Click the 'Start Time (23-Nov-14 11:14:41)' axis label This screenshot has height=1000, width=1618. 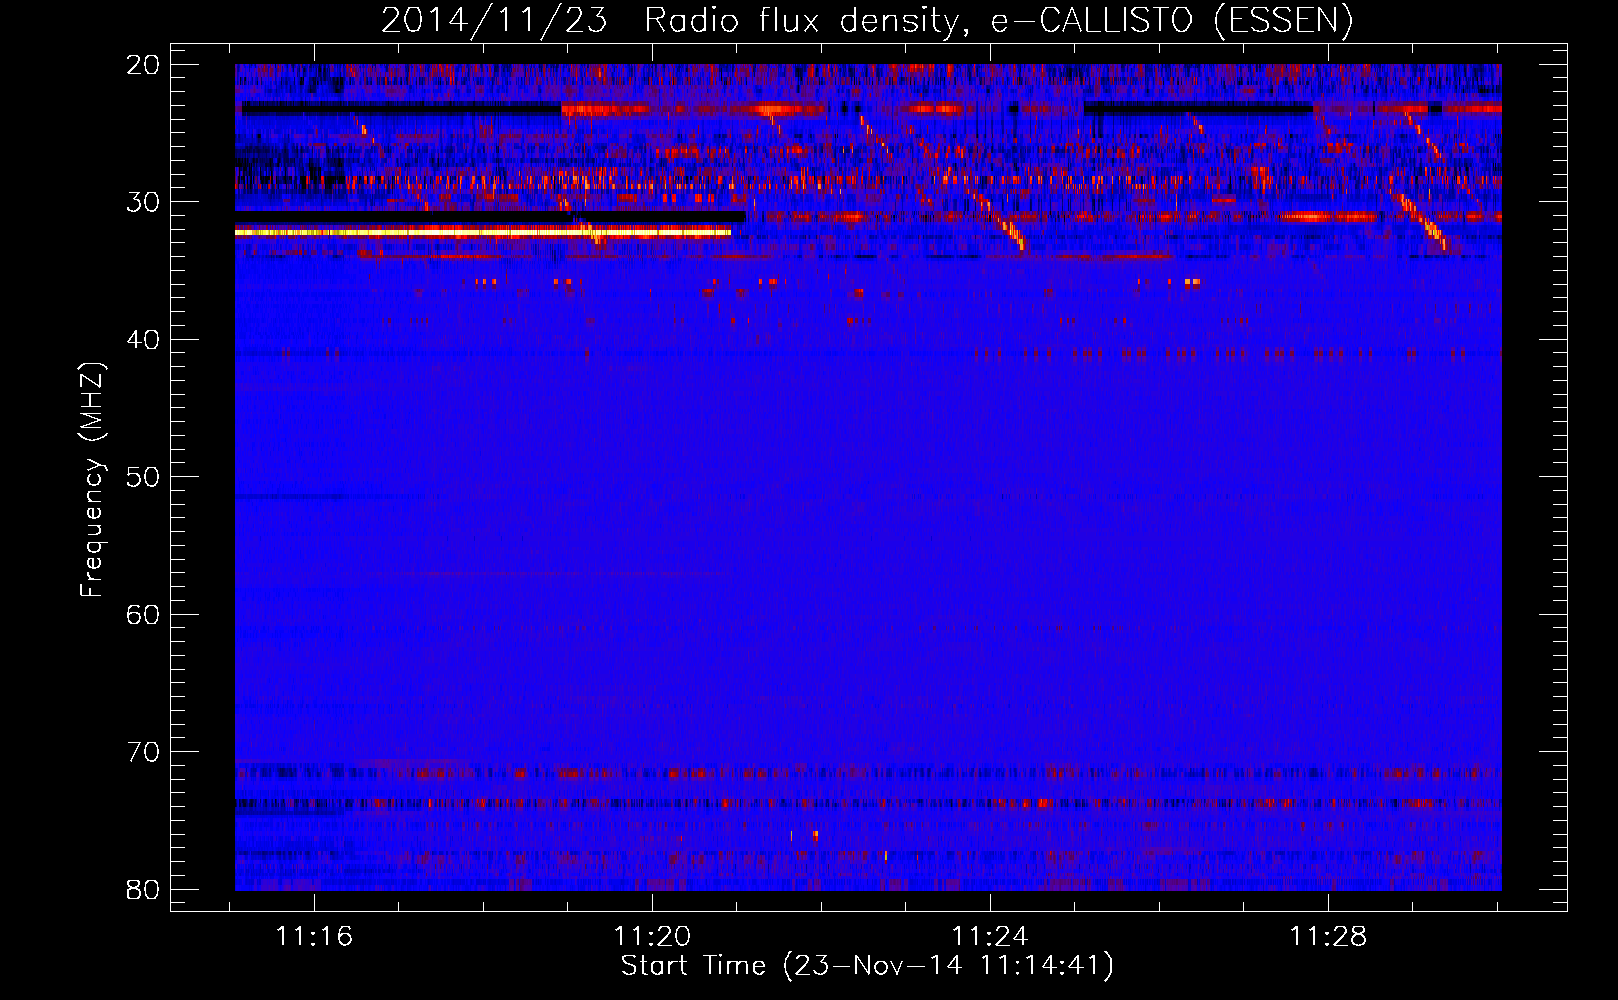tap(867, 966)
